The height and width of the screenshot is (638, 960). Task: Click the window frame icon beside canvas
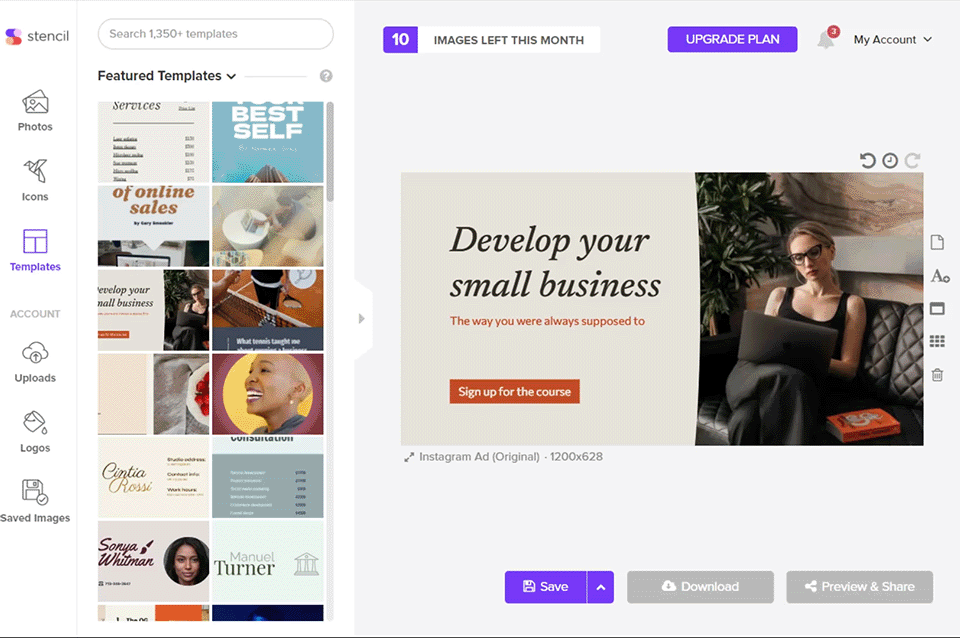(937, 309)
